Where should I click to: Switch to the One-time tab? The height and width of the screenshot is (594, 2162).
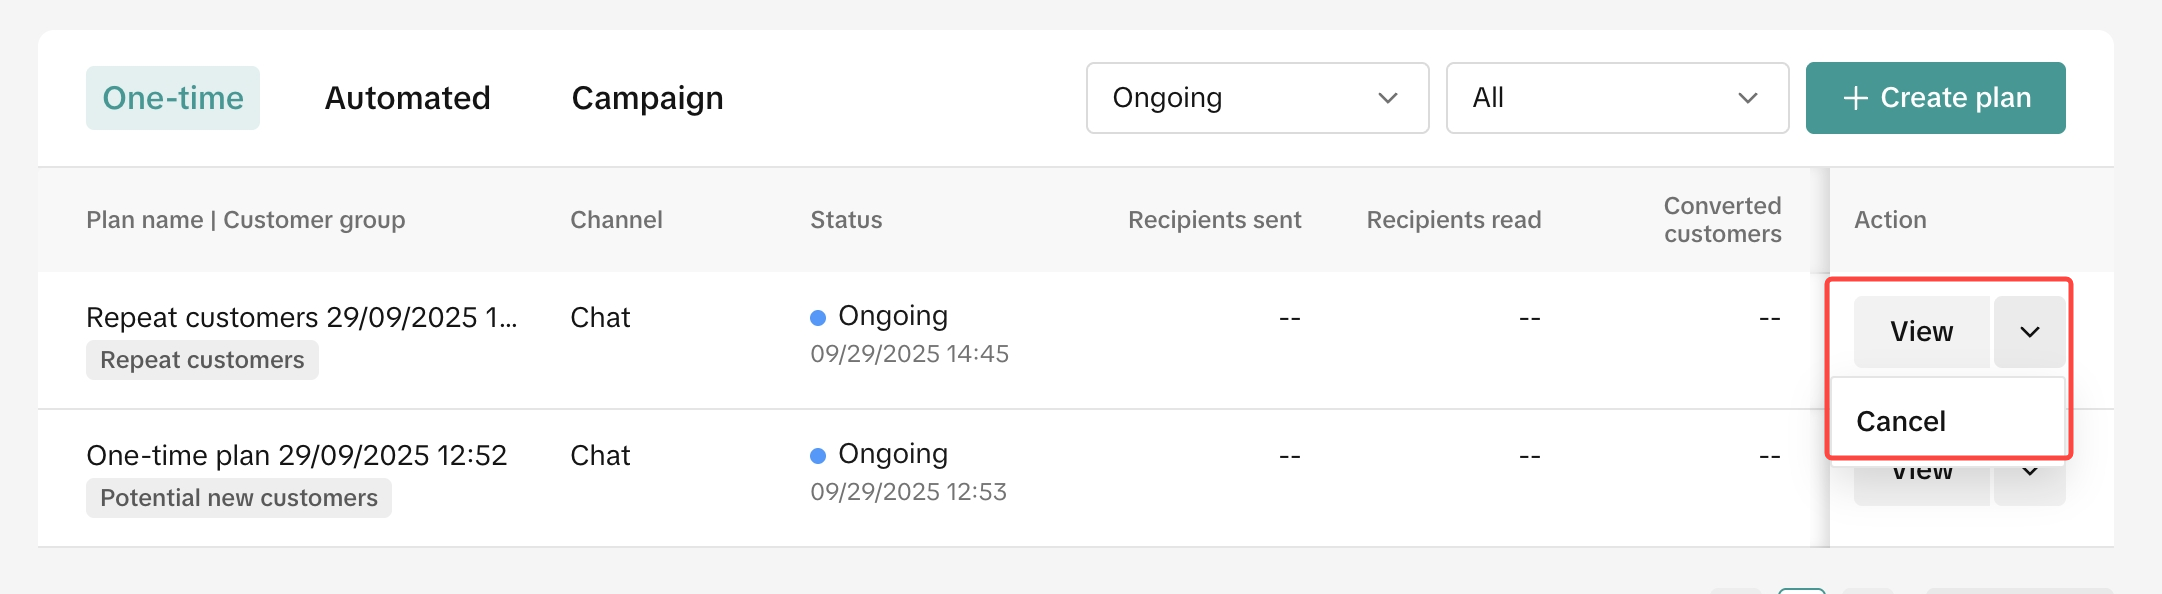pos(173,98)
